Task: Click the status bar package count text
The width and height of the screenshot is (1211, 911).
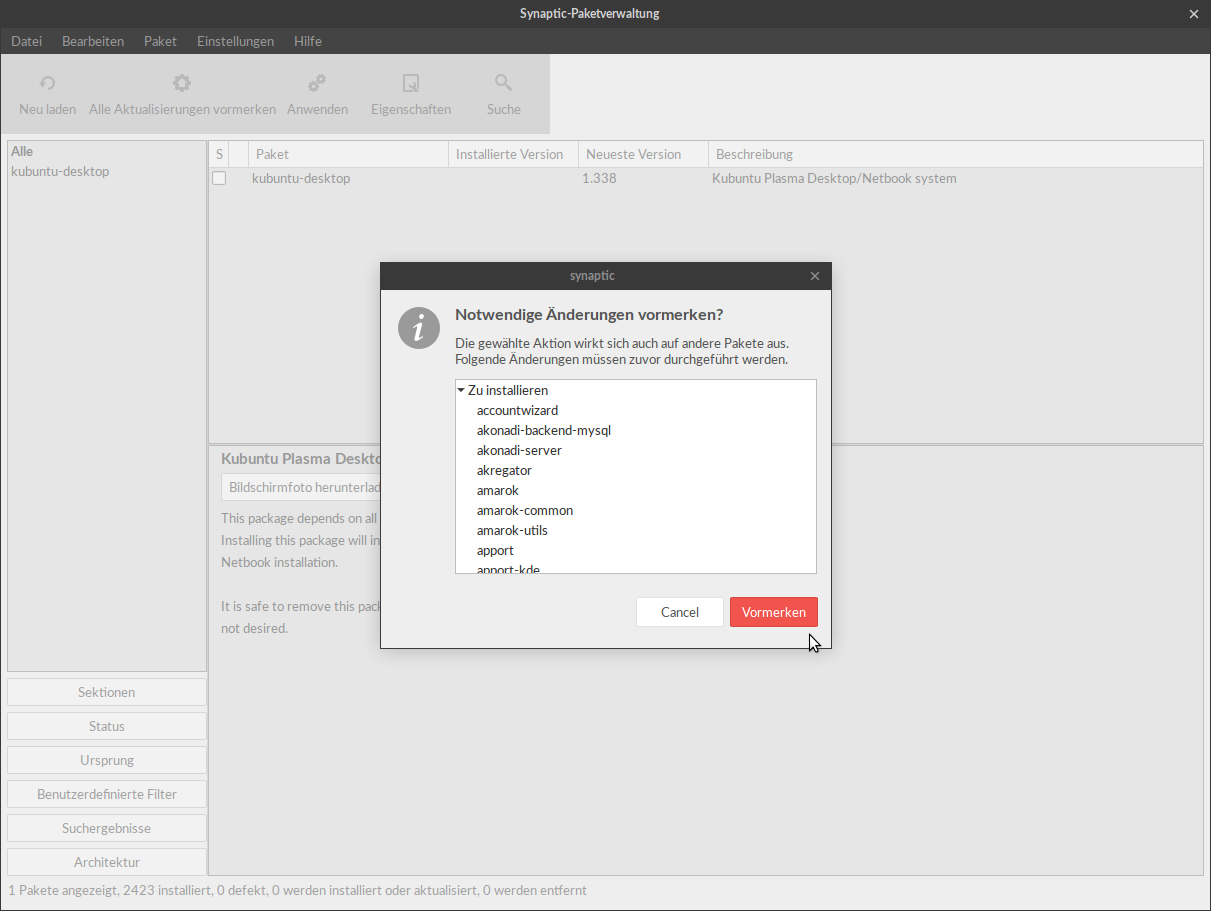Action: pos(297,890)
